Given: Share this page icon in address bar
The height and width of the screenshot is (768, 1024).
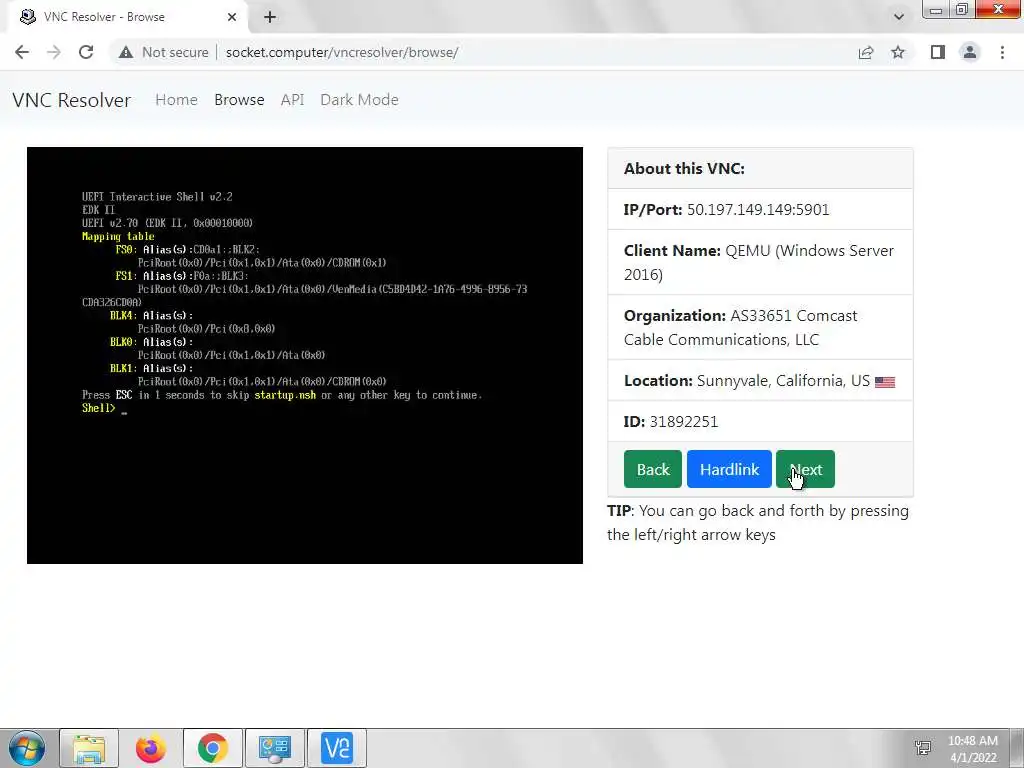Looking at the screenshot, I should click(x=866, y=52).
